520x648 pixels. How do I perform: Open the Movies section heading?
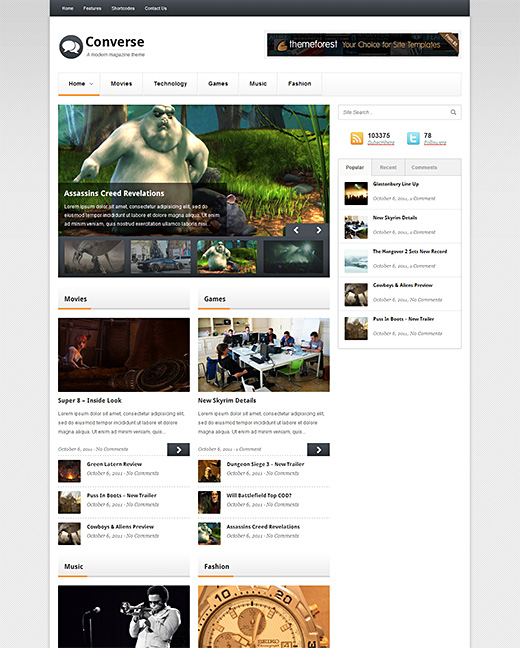coord(76,299)
